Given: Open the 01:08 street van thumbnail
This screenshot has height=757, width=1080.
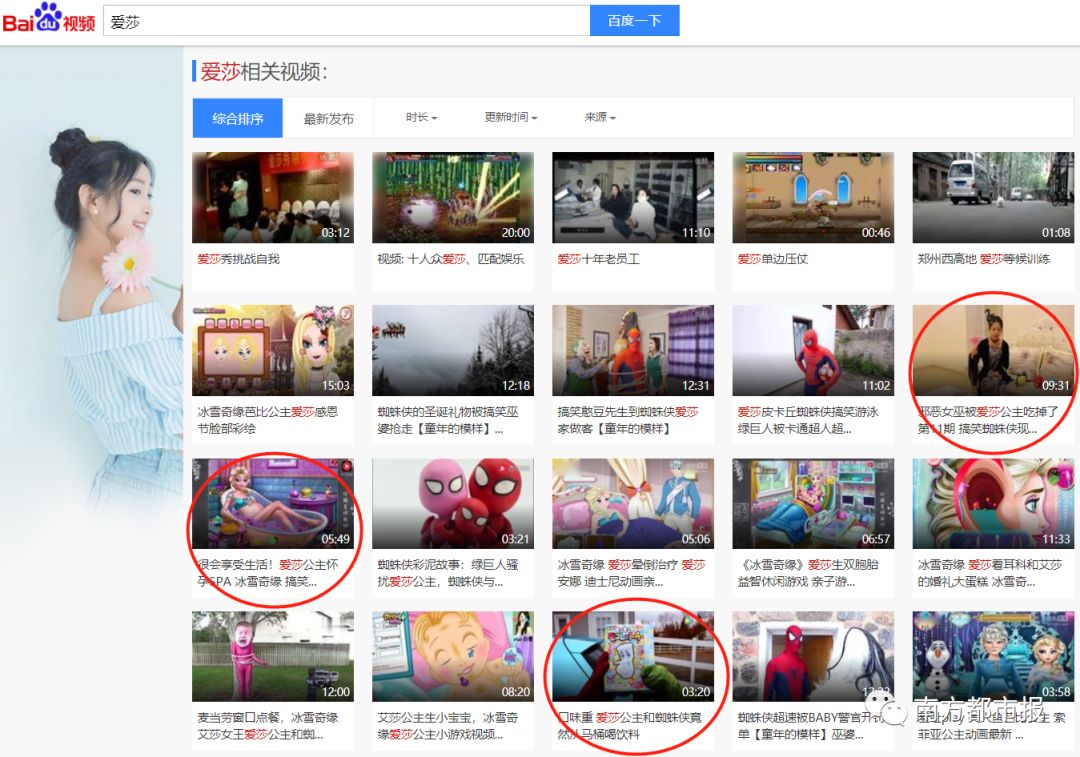Looking at the screenshot, I should coord(993,198).
